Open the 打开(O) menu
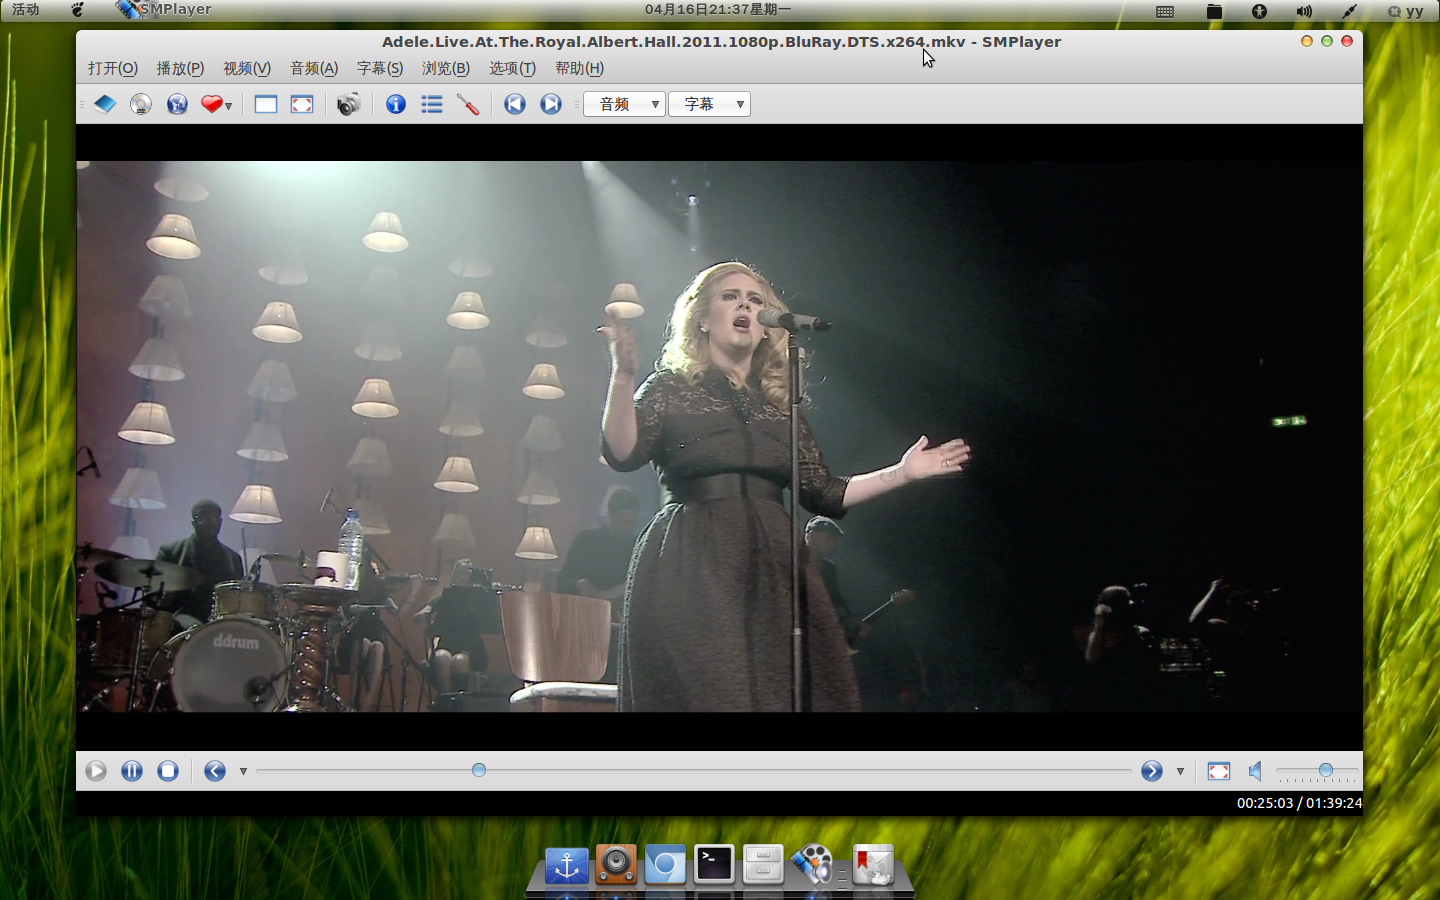This screenshot has width=1440, height=900. pyautogui.click(x=113, y=68)
